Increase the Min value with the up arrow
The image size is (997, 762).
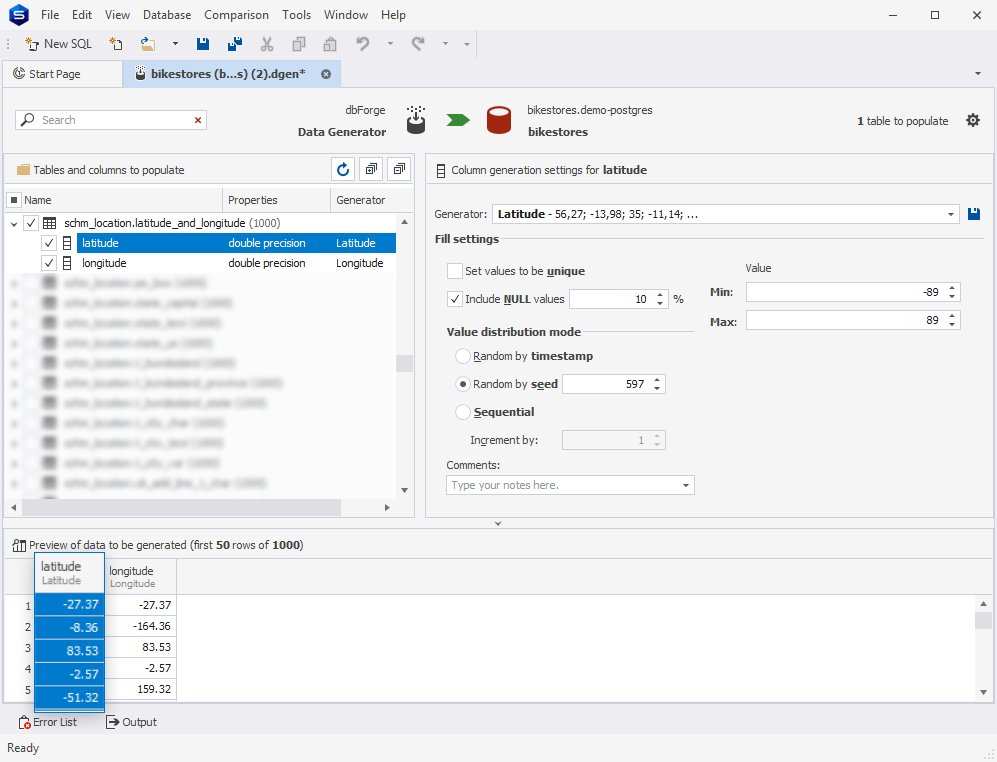pos(952,287)
